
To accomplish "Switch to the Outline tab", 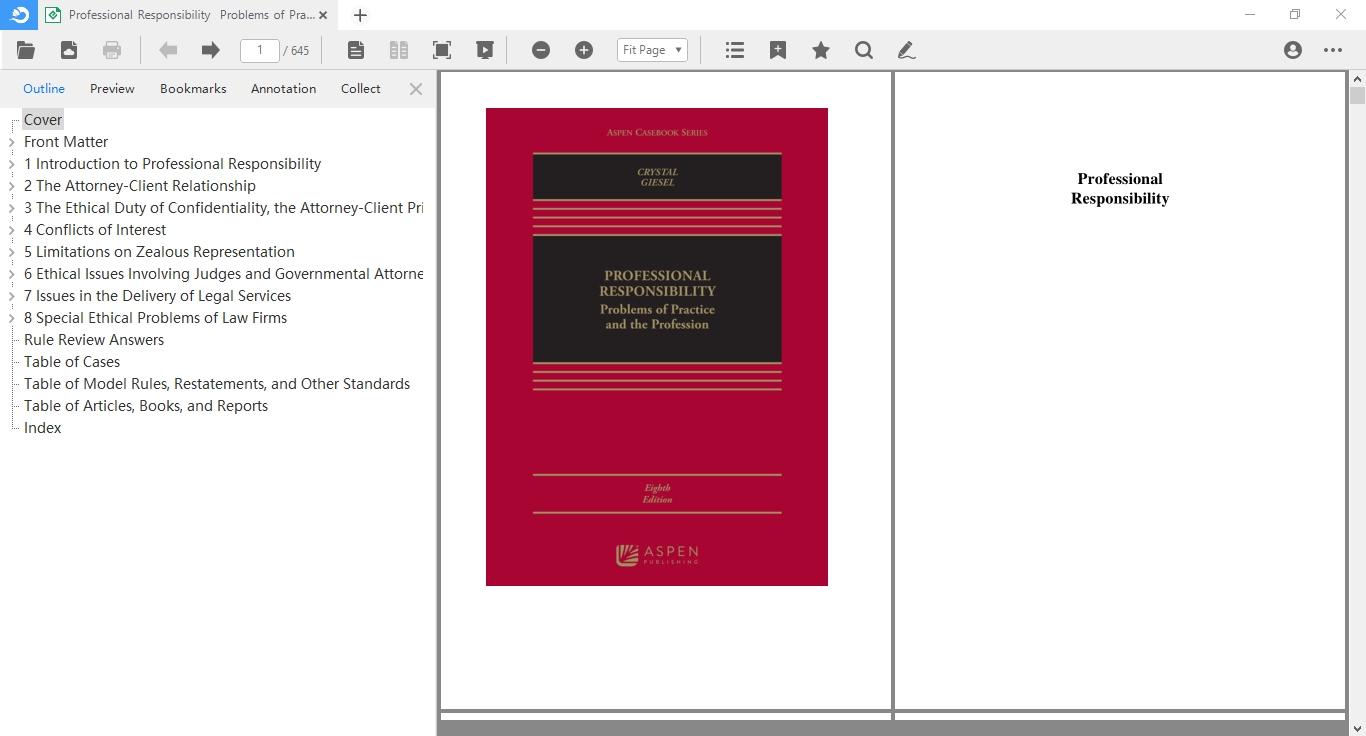I will click(44, 89).
